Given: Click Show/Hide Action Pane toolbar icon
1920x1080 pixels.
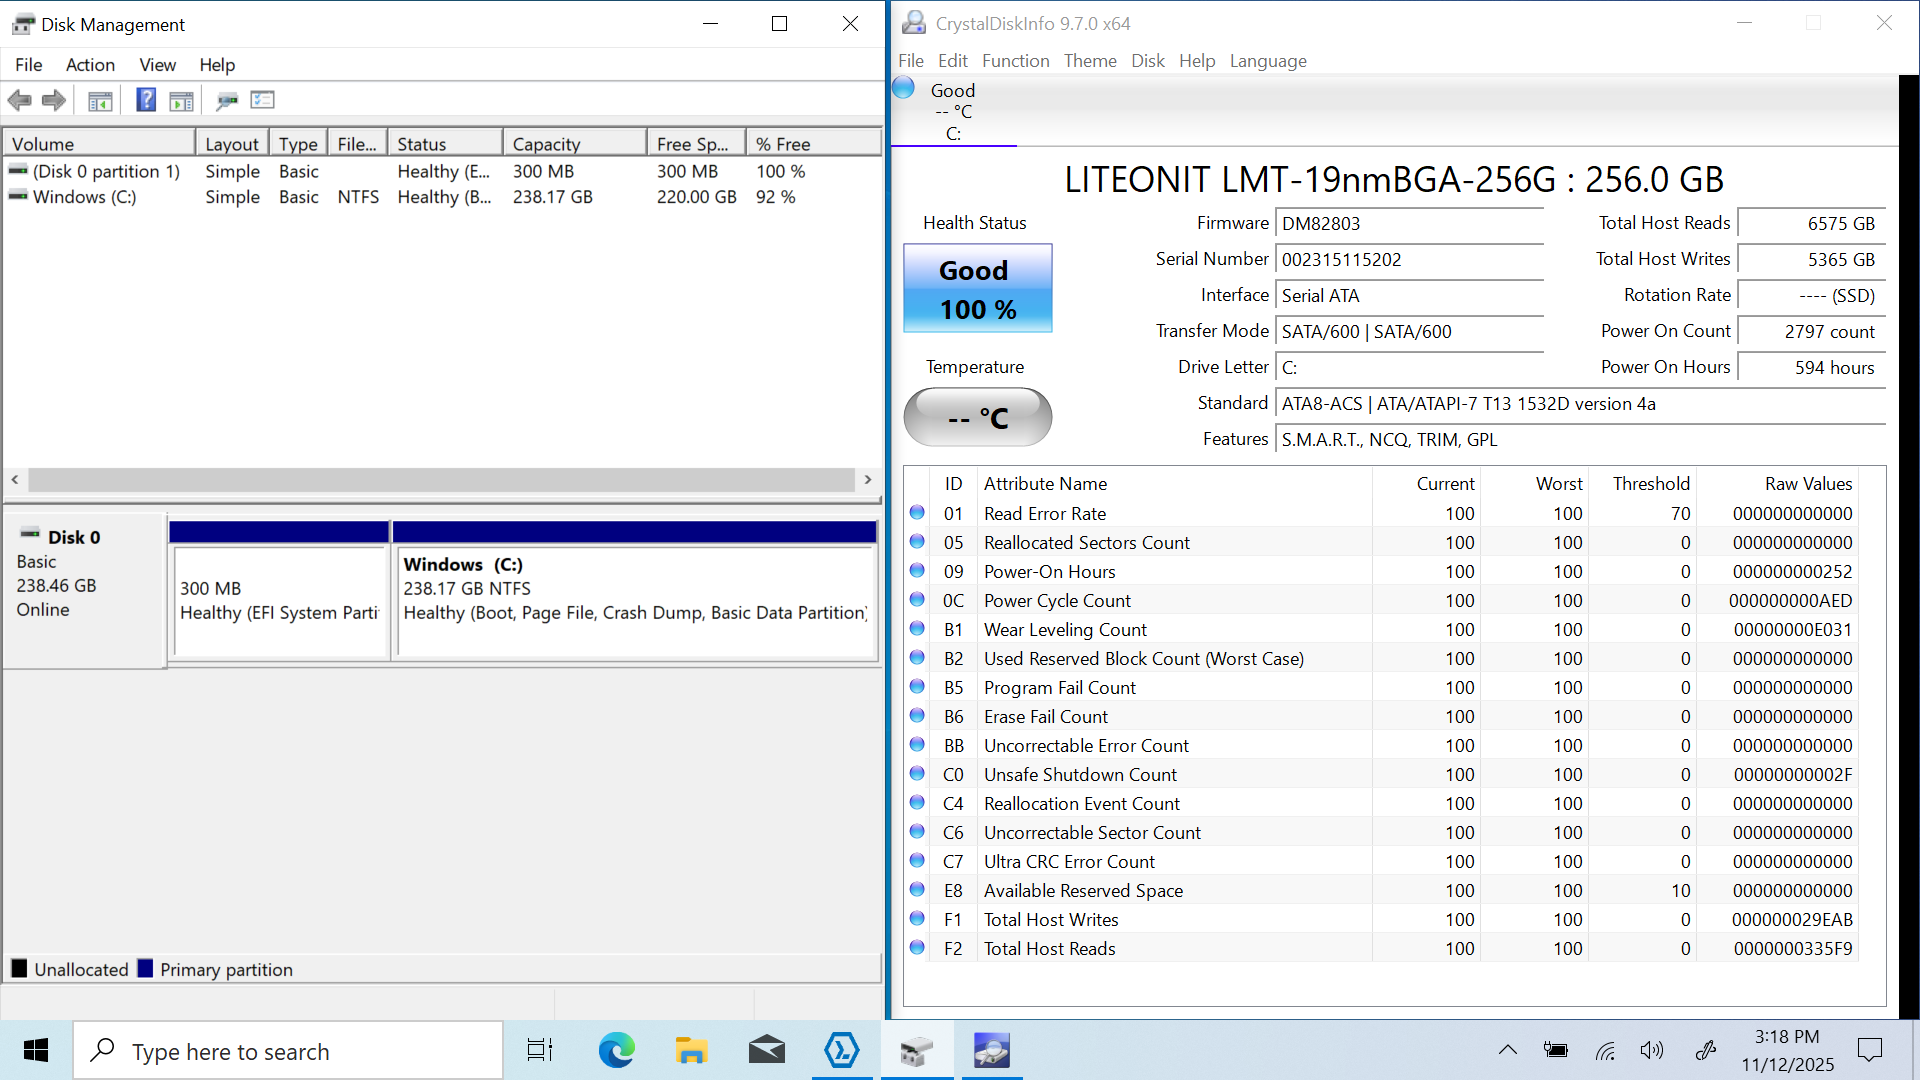Looking at the screenshot, I should pos(181,100).
